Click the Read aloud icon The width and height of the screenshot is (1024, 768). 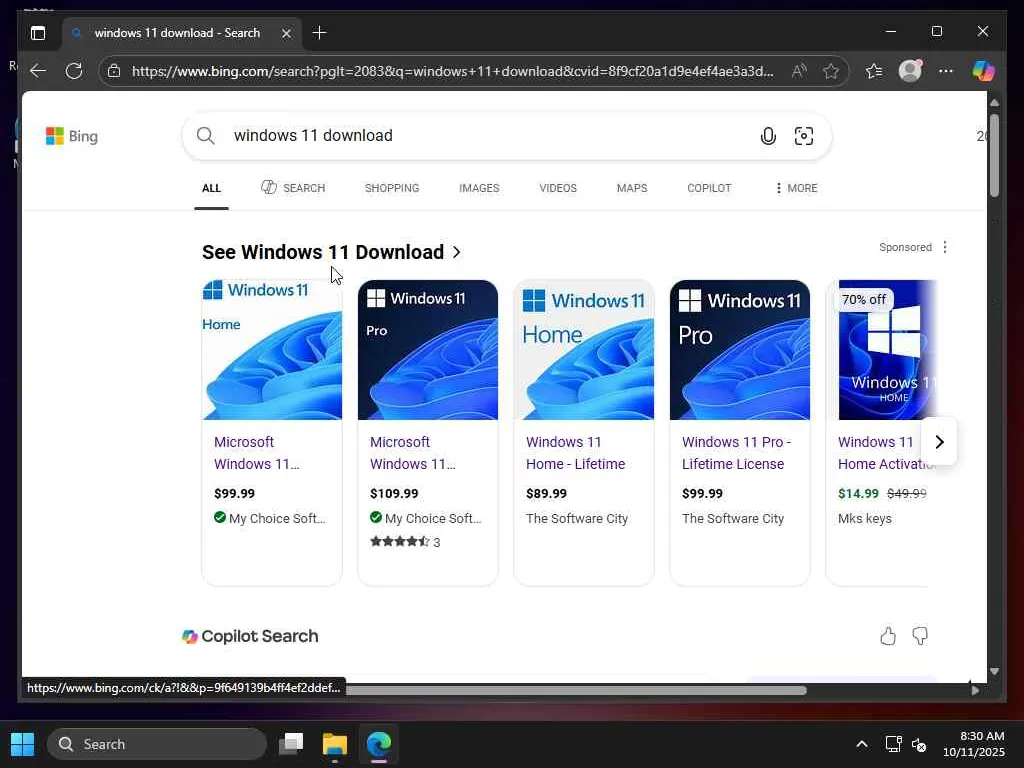coord(799,71)
